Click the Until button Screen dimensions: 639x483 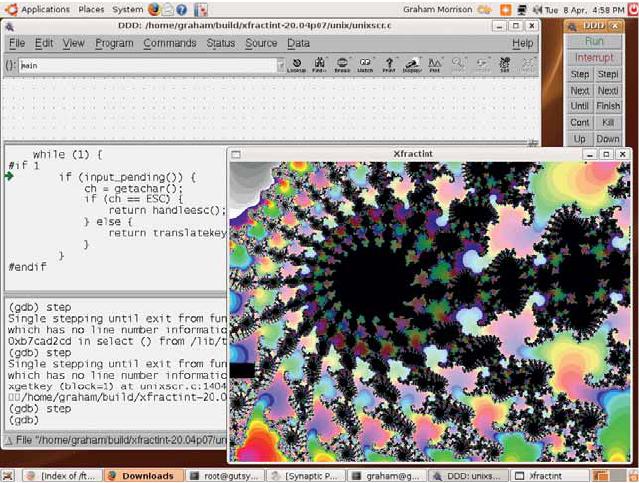tap(580, 106)
